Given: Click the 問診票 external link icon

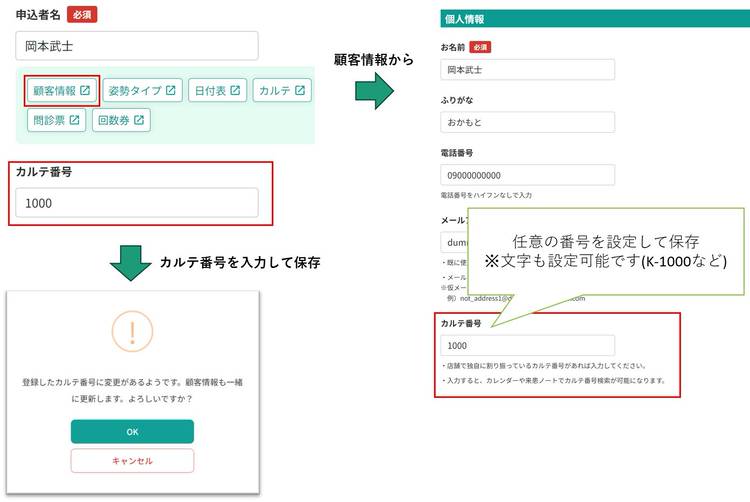Looking at the screenshot, I should point(73,120).
